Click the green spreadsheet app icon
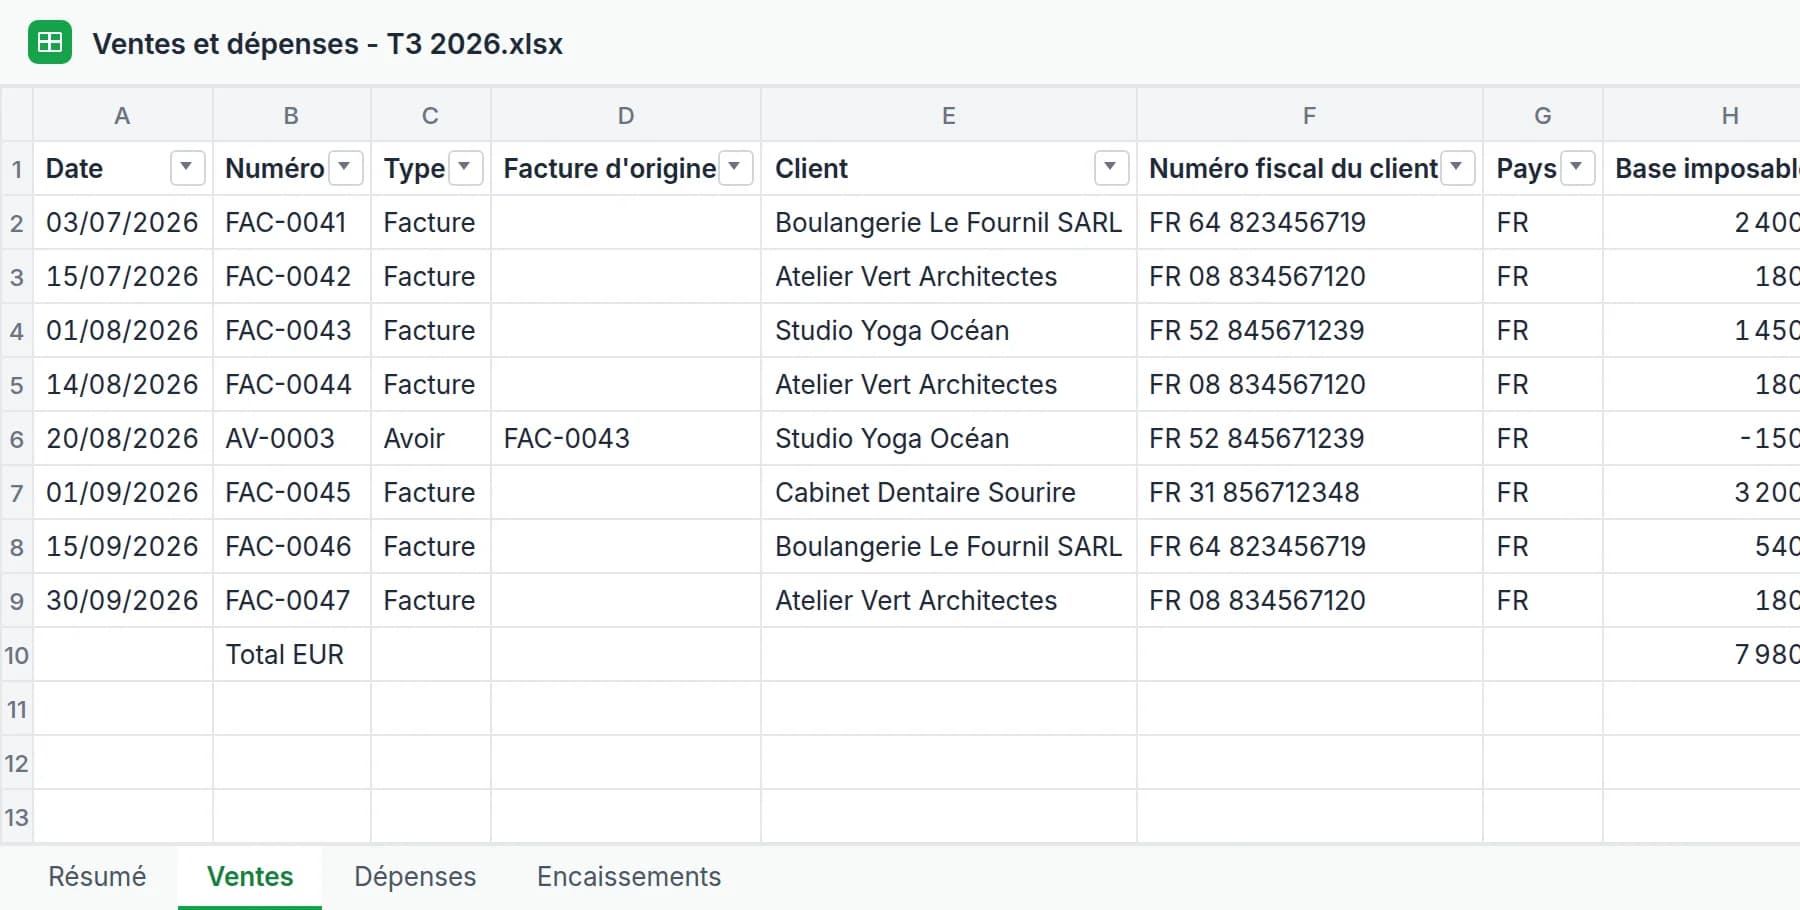The width and height of the screenshot is (1800, 910). (x=50, y=43)
